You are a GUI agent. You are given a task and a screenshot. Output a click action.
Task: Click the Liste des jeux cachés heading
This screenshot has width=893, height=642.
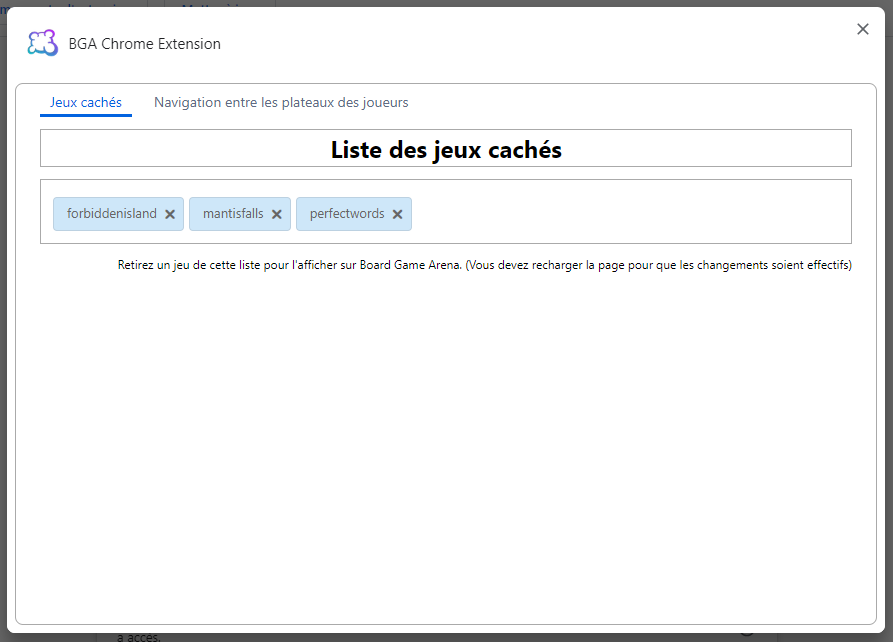point(446,150)
